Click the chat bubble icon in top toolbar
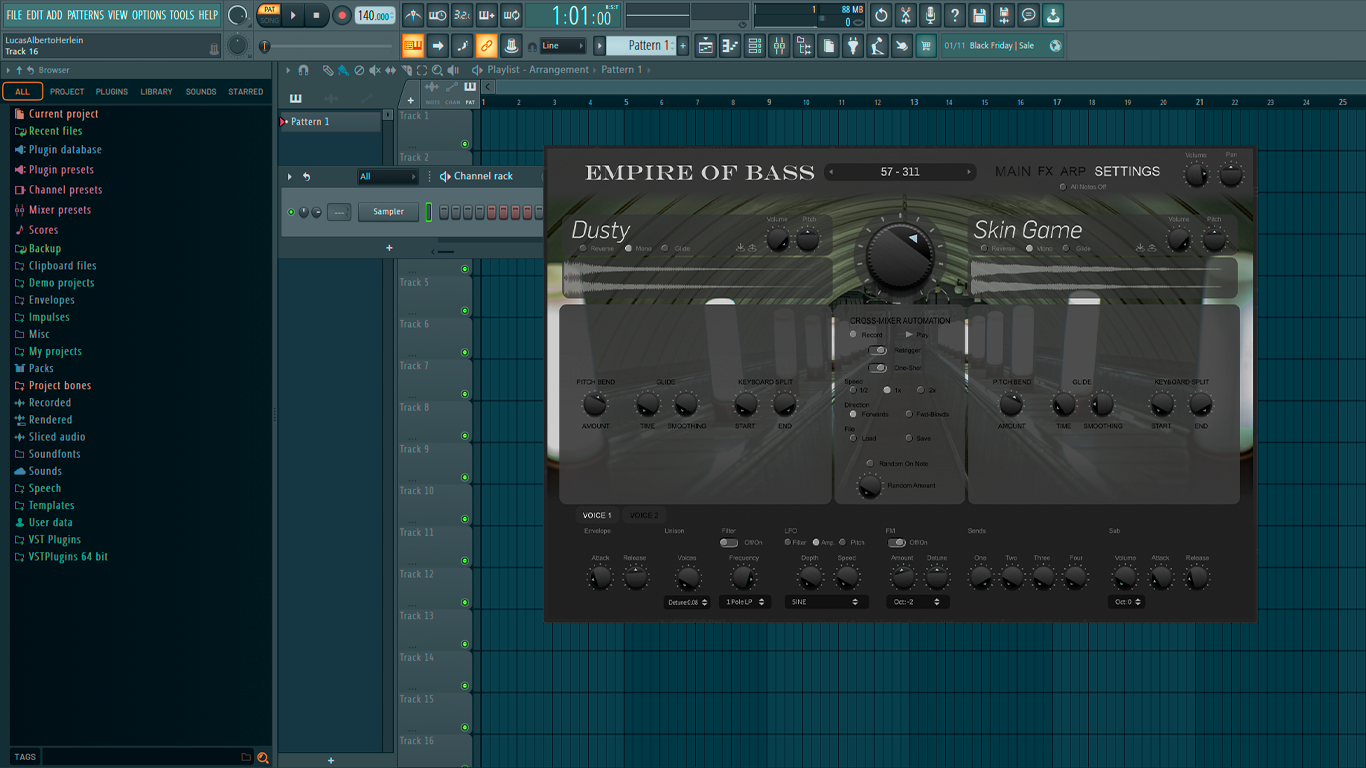 click(1028, 15)
